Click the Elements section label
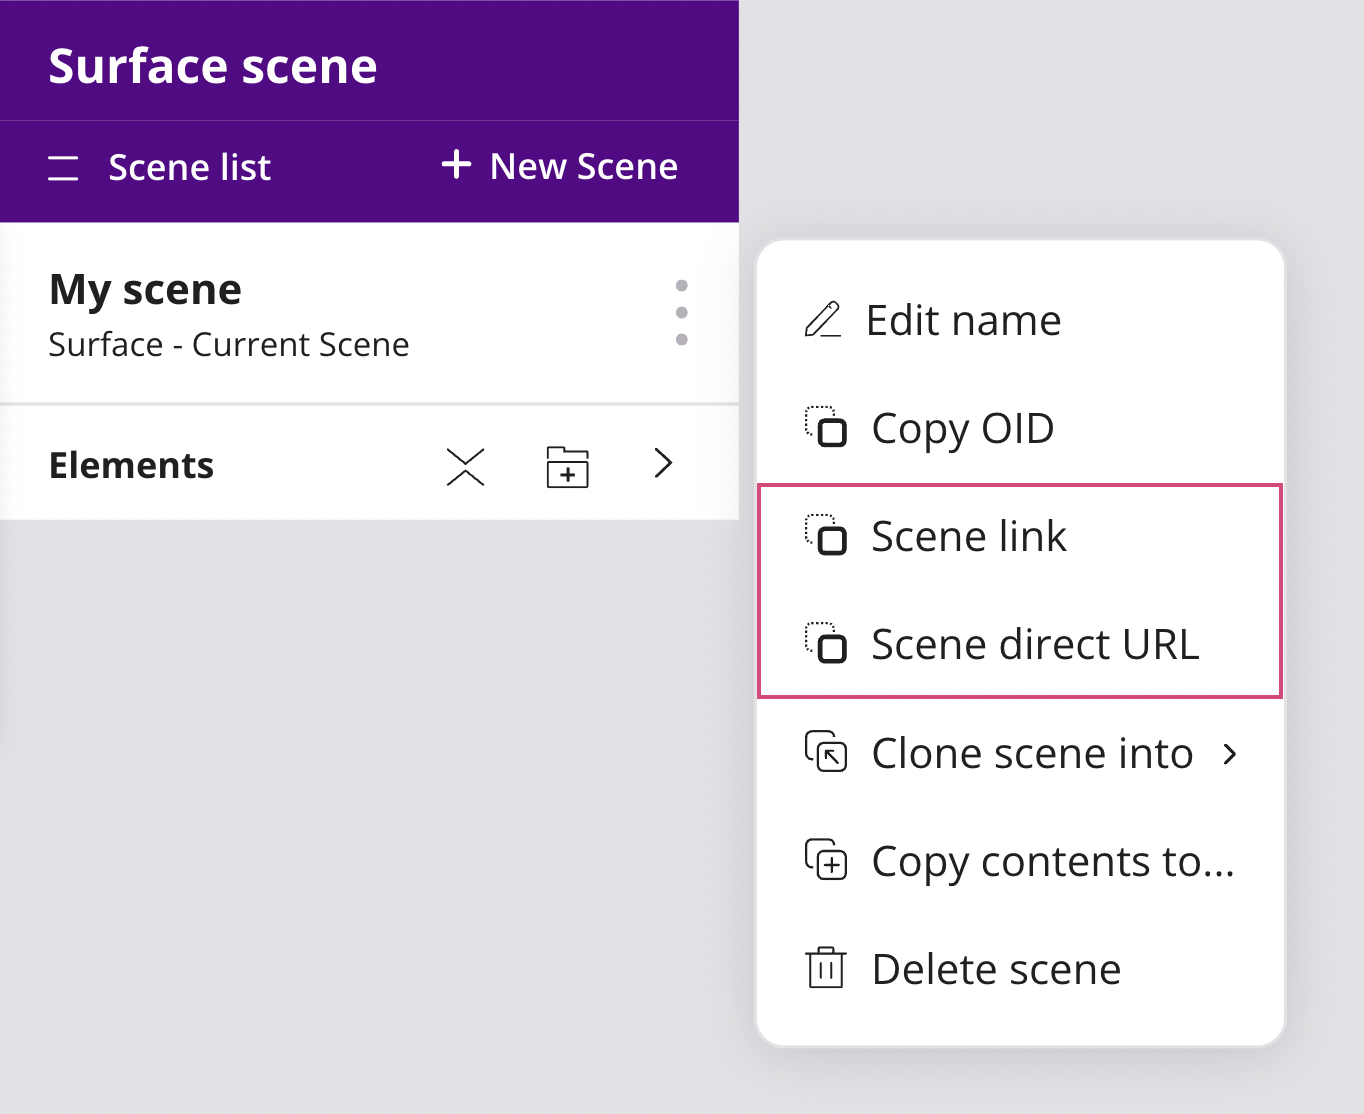1364x1114 pixels. click(131, 465)
